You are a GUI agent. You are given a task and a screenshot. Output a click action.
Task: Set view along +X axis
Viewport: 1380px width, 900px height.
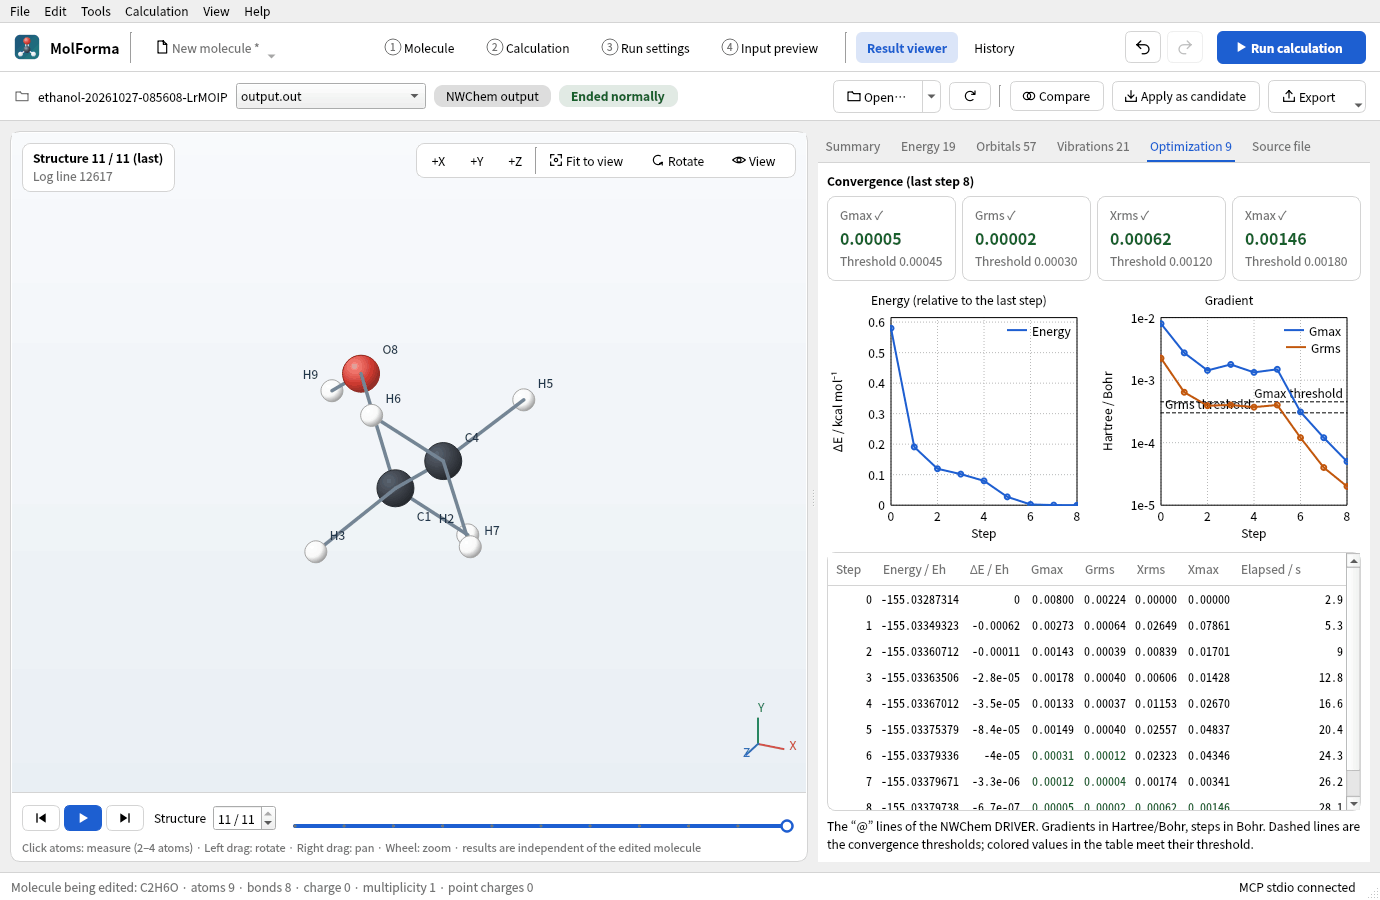point(438,161)
